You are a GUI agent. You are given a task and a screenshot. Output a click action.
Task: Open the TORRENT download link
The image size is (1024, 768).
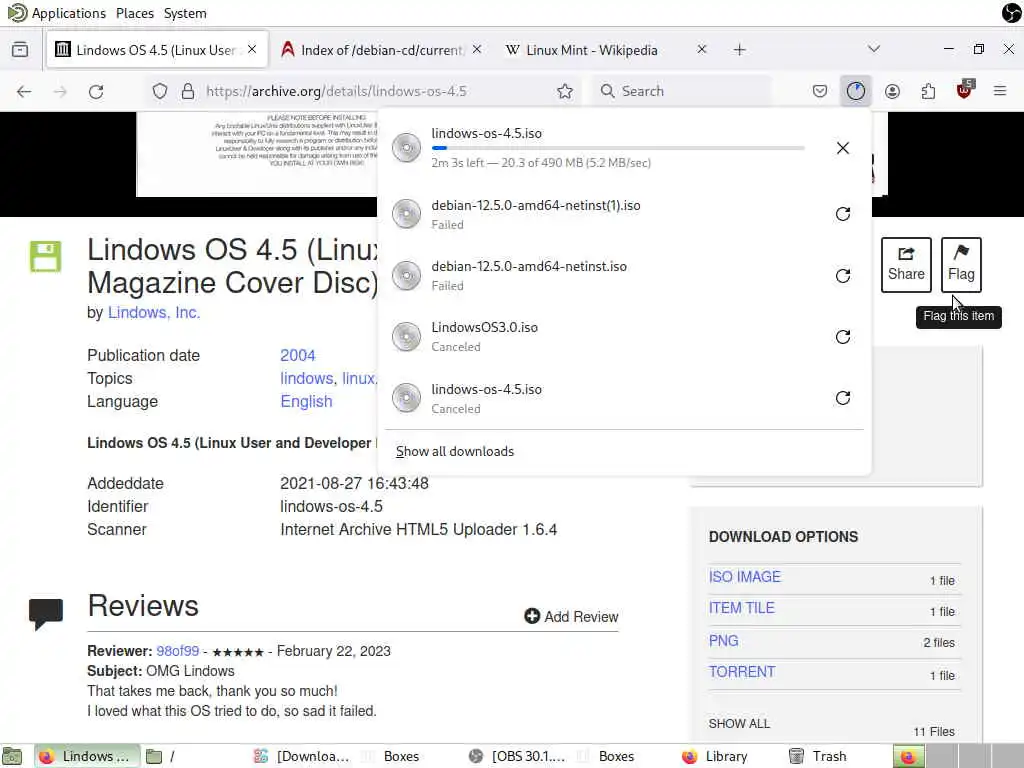click(x=742, y=673)
